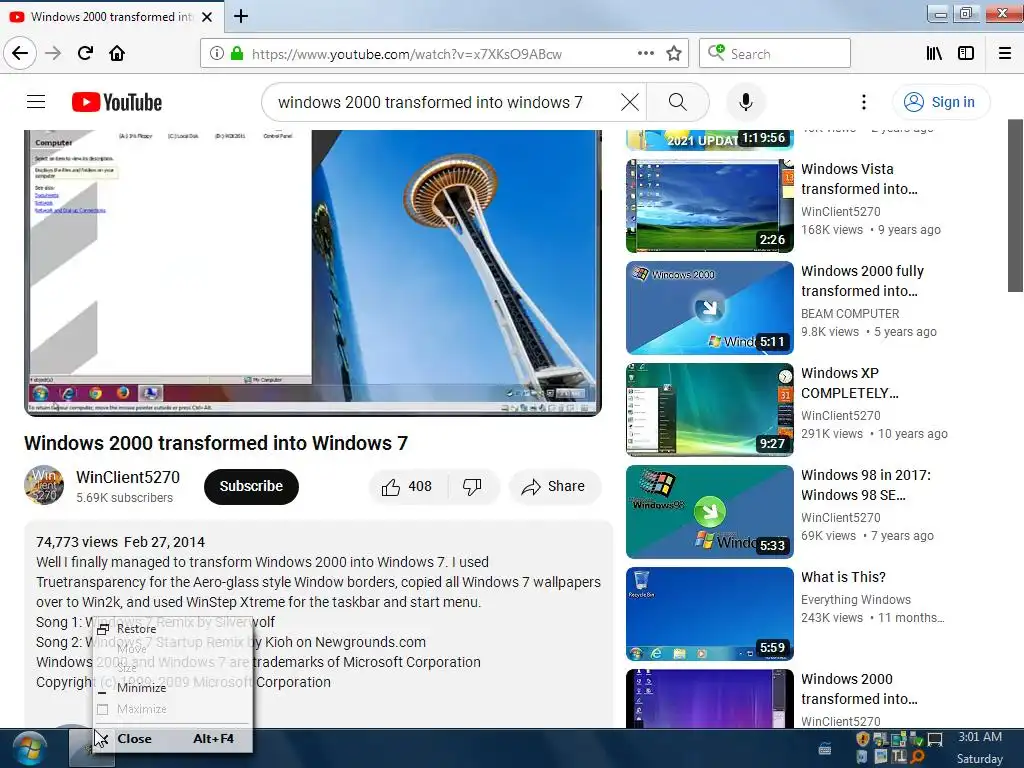The image size is (1024, 768).
Task: Click the monitor display tray icon
Action: (935, 739)
